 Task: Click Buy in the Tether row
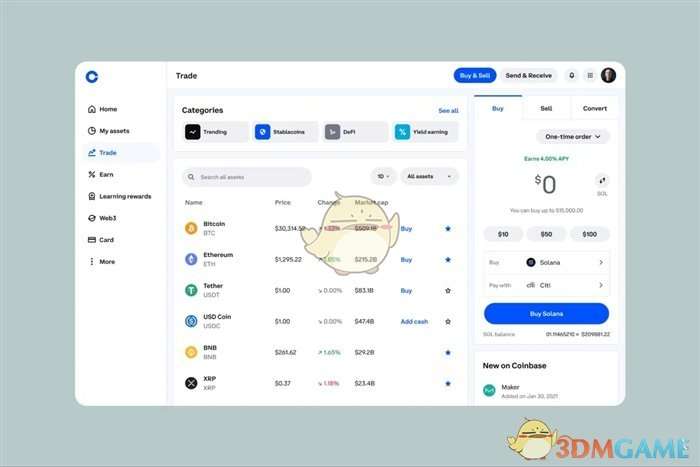(x=406, y=291)
